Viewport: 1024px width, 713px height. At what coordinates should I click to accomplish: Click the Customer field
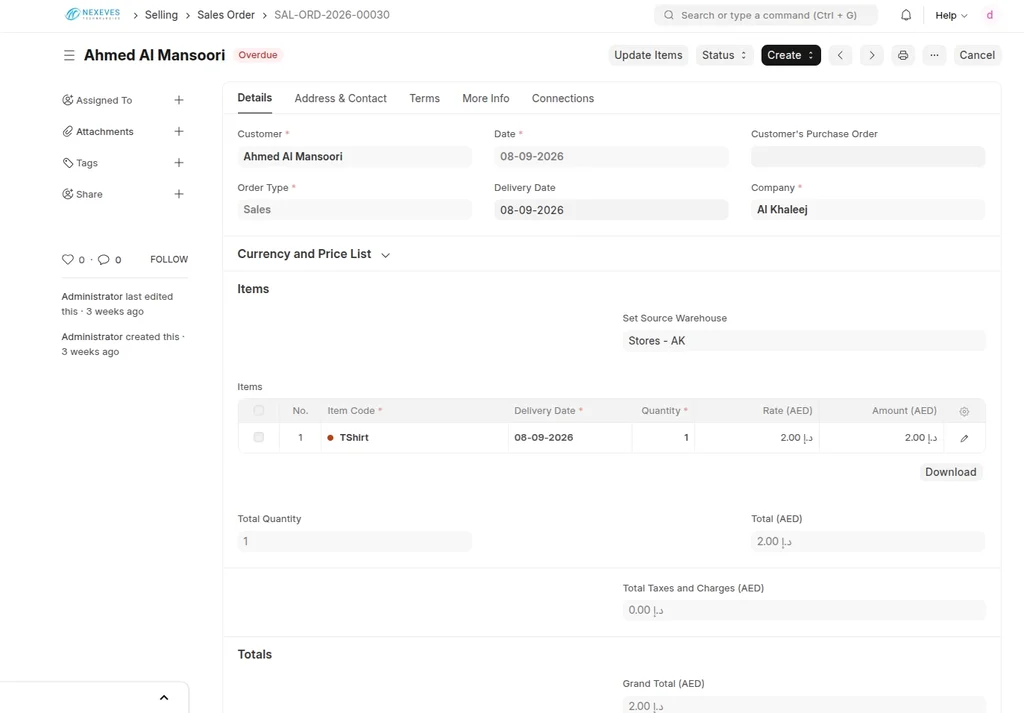(354, 157)
